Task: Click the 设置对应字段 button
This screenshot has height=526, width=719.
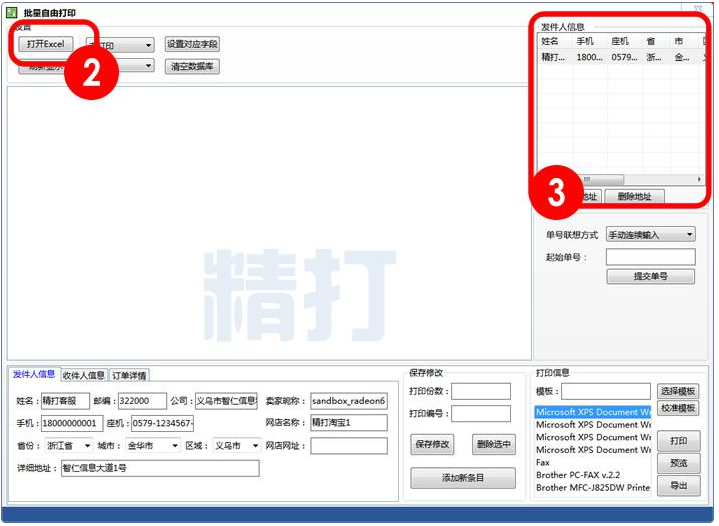Action: 192,44
